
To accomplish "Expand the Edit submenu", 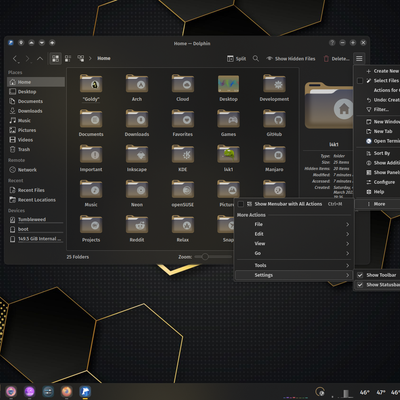I will click(x=294, y=234).
